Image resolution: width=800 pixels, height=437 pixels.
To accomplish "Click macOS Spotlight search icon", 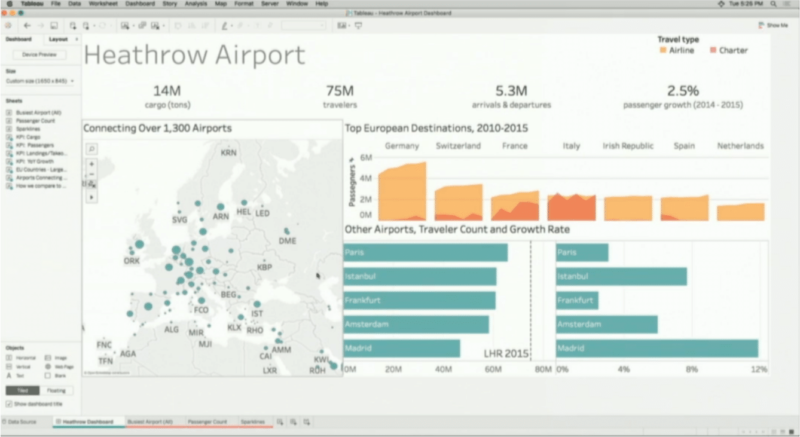I will point(773,4).
